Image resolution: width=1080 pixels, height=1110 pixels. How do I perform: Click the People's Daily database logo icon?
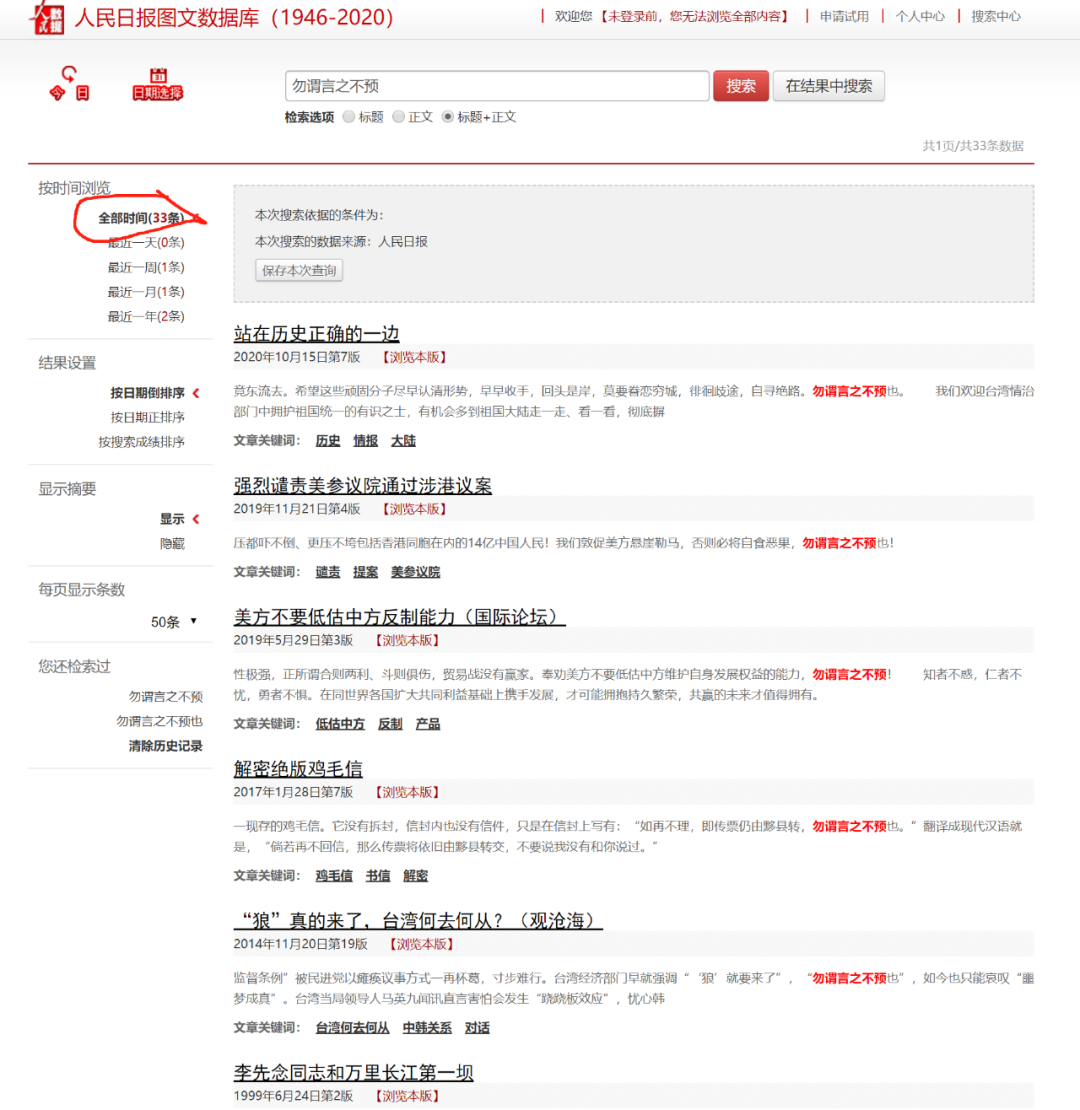tap(47, 17)
